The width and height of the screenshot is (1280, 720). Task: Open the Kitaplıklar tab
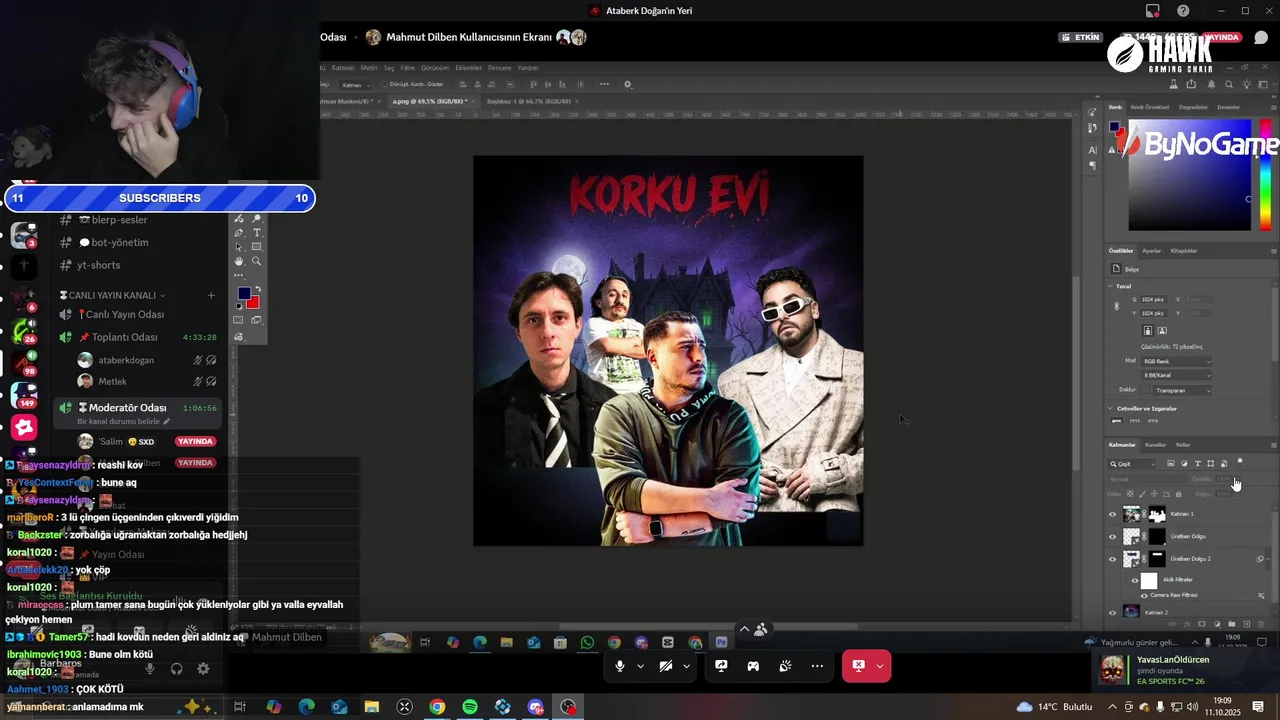[1184, 251]
